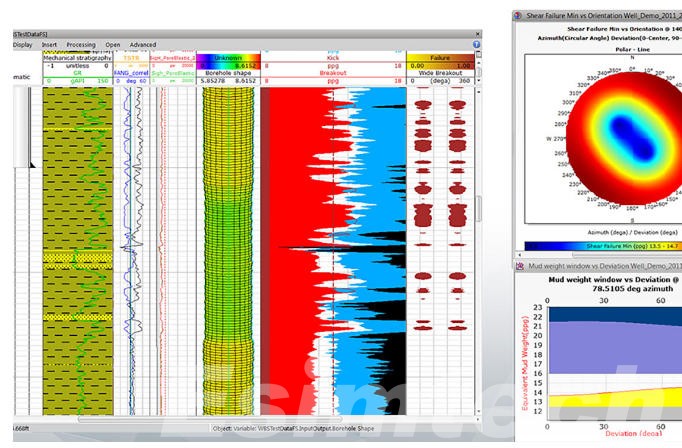Click the Shear Failure window title icon
This screenshot has width=682, height=448.
[x=518, y=16]
